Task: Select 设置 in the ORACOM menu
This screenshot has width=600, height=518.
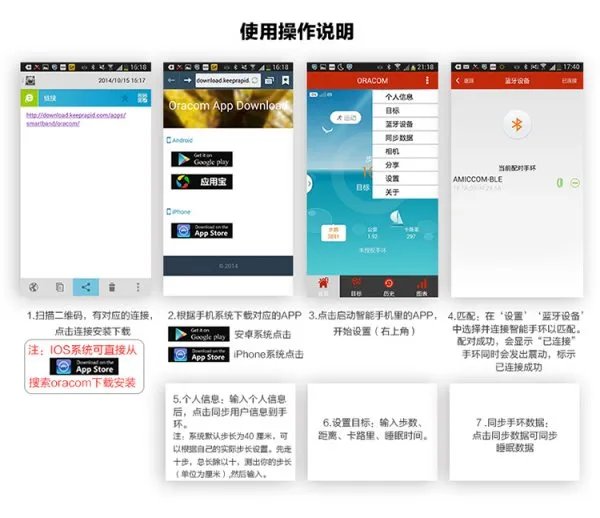Action: (405, 178)
